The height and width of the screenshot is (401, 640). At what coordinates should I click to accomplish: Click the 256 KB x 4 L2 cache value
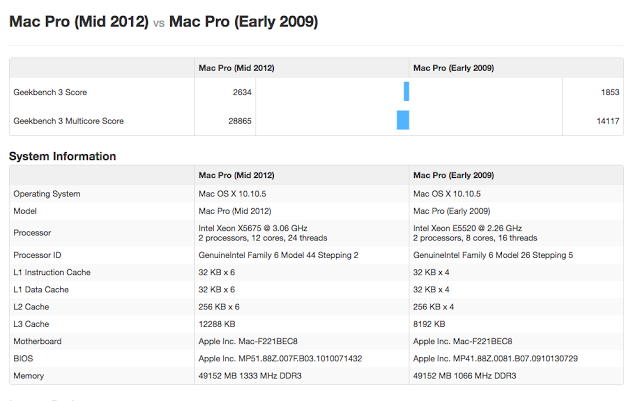[433, 307]
